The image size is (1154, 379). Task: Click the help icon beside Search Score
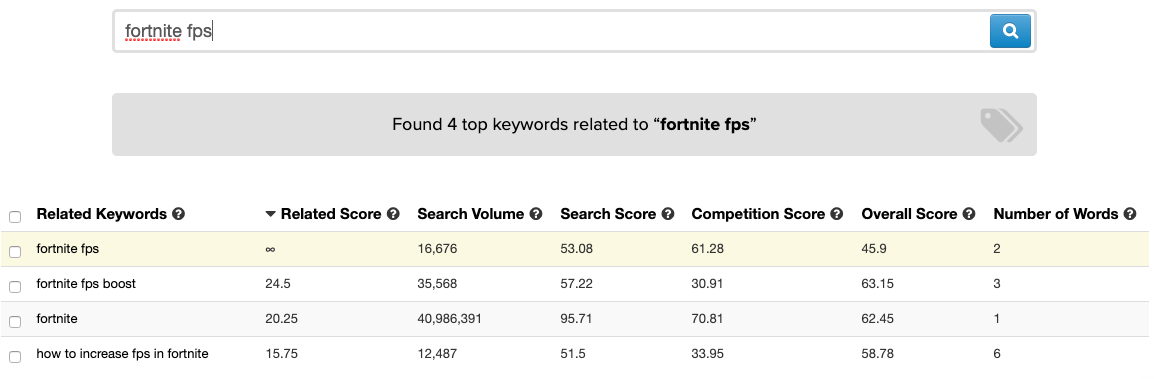coord(668,214)
